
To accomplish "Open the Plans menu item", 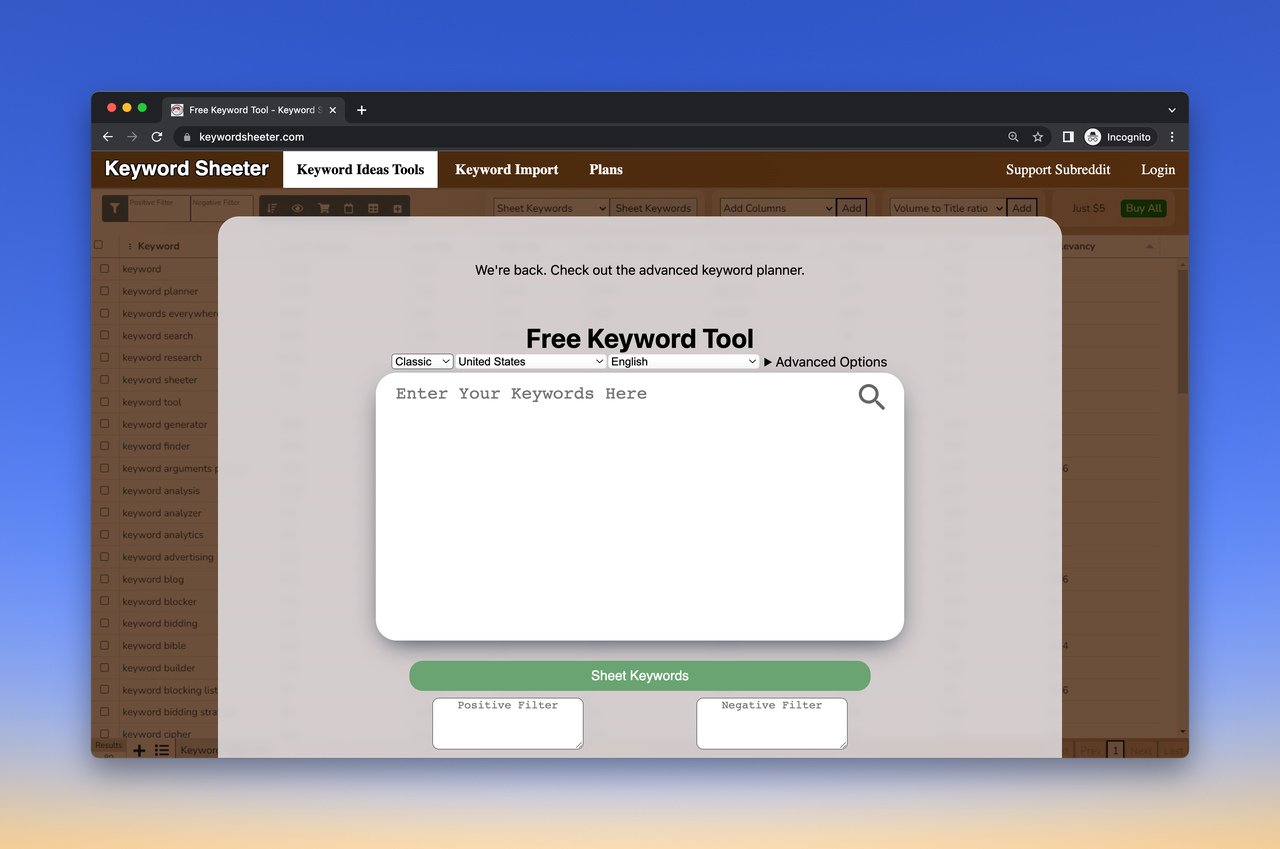I will [606, 170].
